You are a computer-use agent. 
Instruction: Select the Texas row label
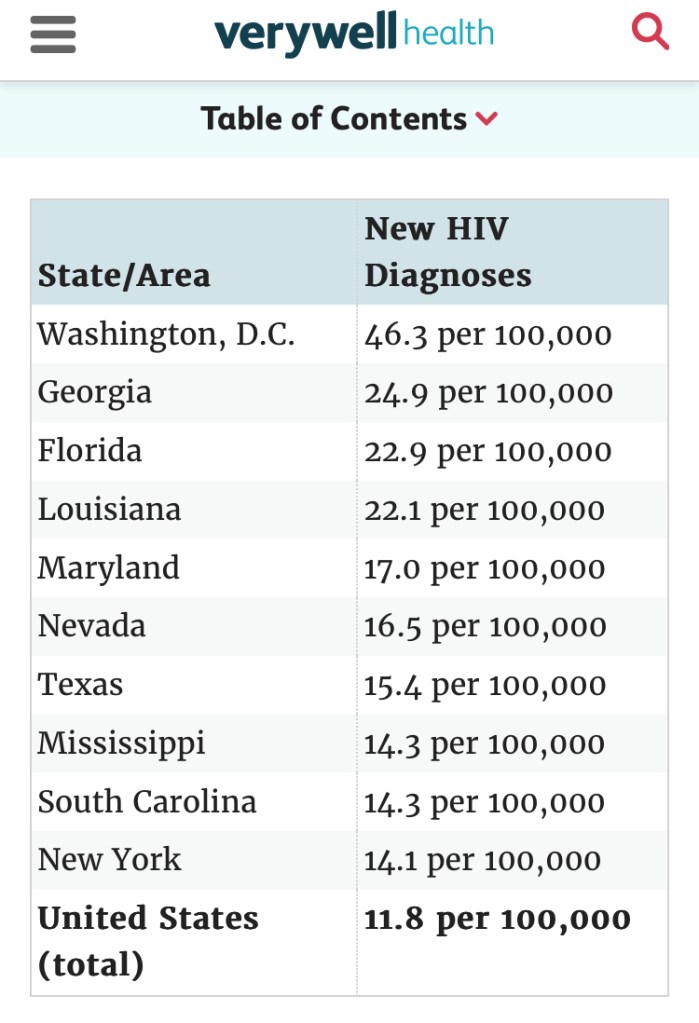[x=81, y=685]
